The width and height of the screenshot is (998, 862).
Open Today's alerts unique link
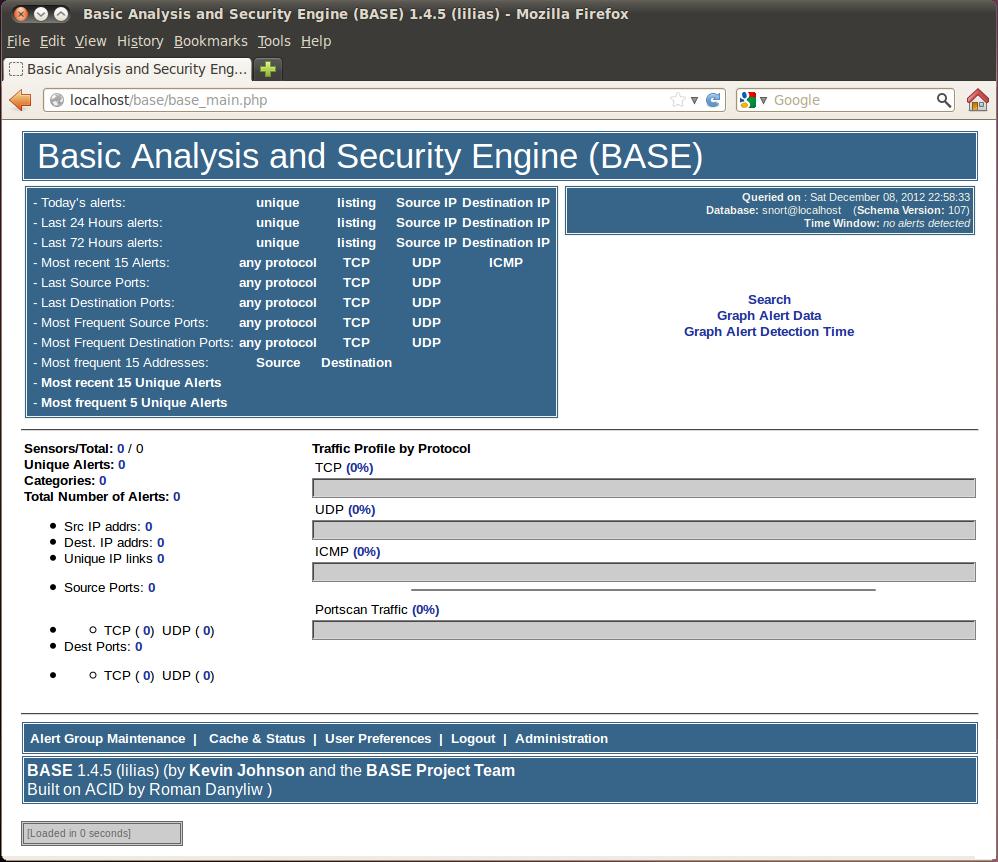pos(278,202)
